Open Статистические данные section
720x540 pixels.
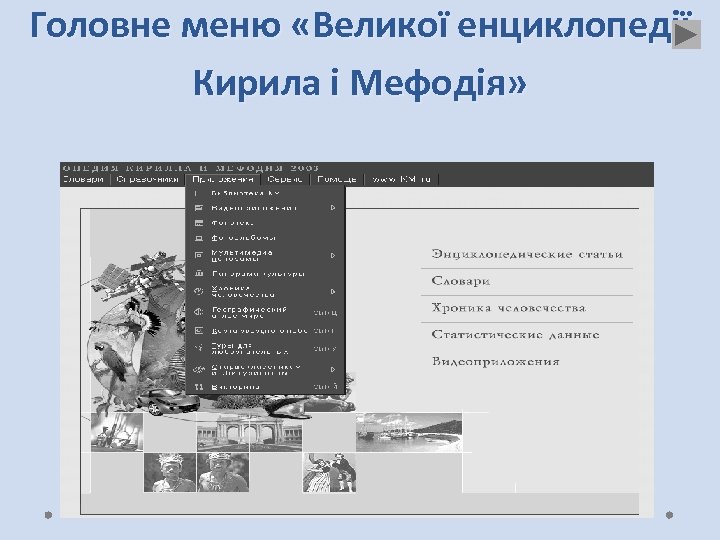pyautogui.click(x=516, y=334)
